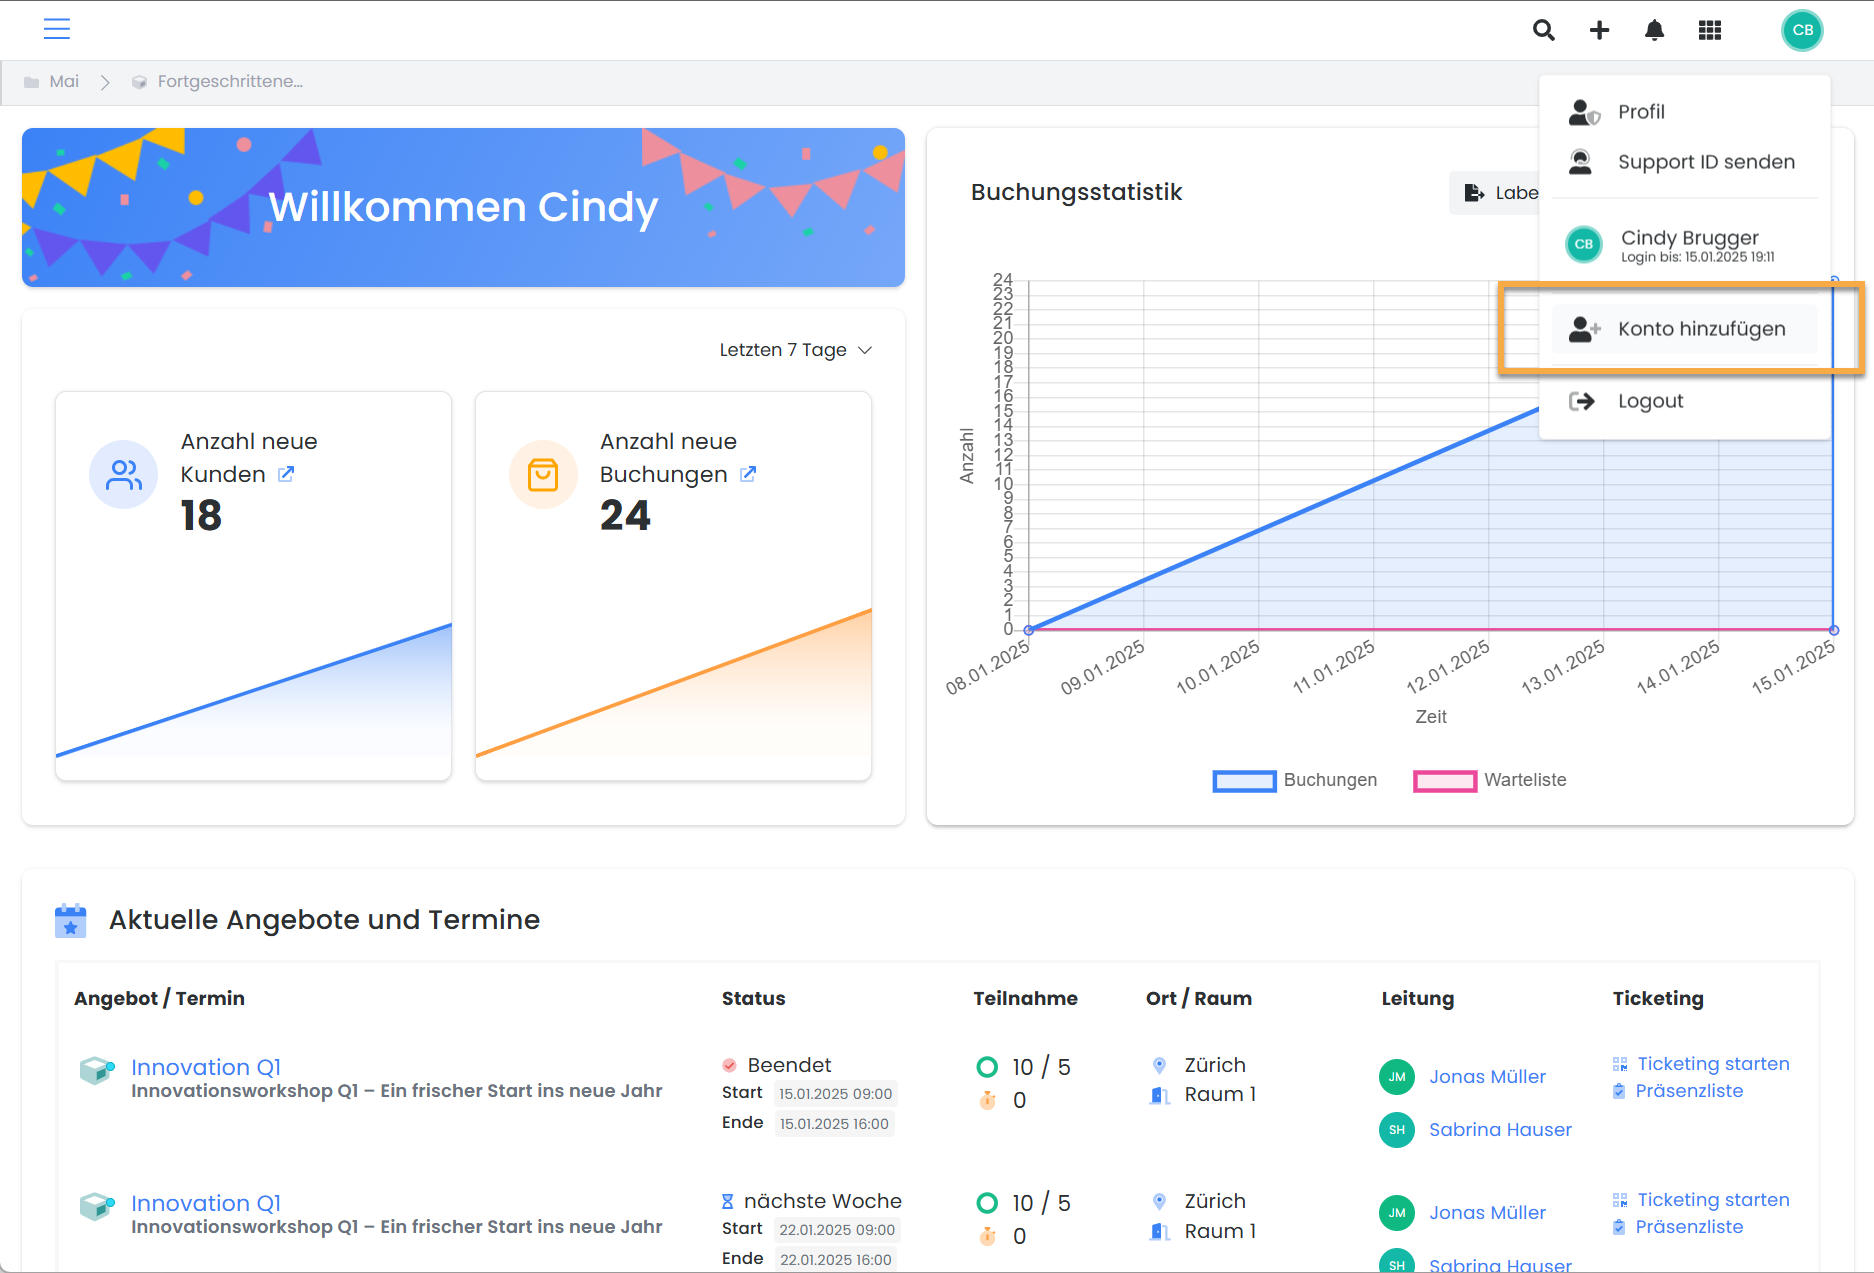Screen dimensions: 1874x1273
Task: Open the hamburger navigation menu
Action: 57,29
